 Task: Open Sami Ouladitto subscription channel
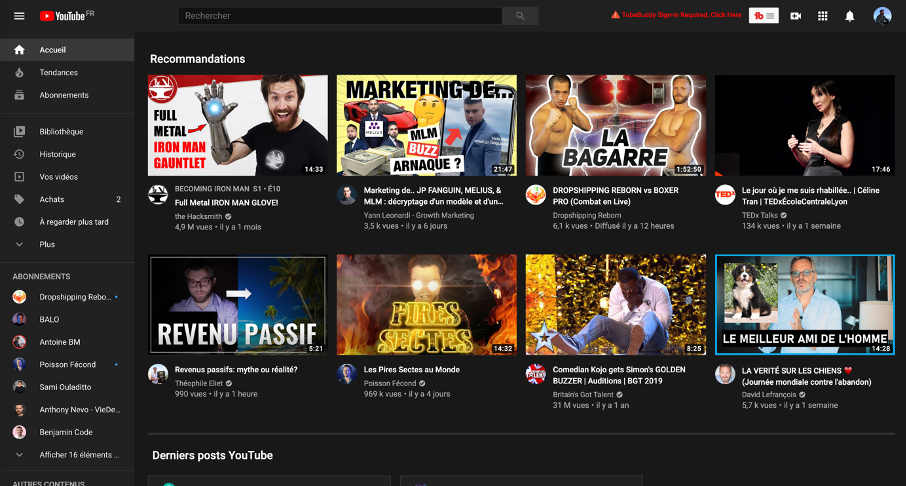67,387
